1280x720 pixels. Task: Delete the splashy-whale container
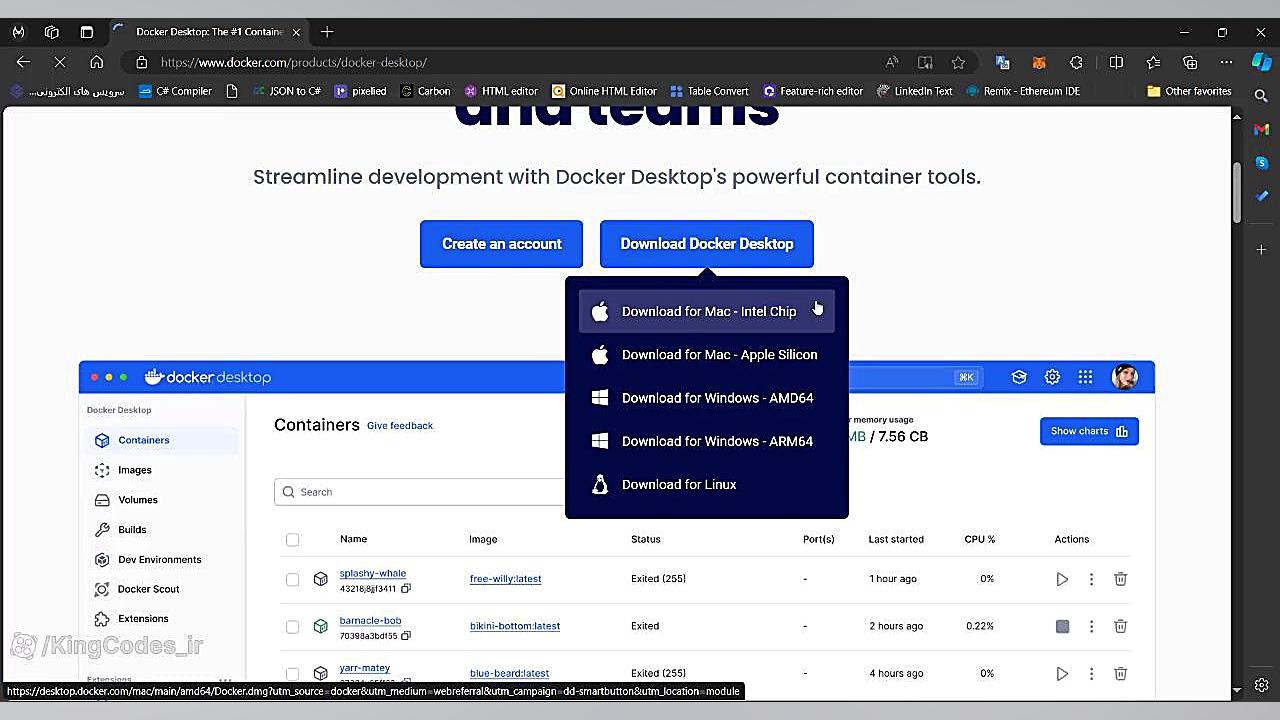1120,579
